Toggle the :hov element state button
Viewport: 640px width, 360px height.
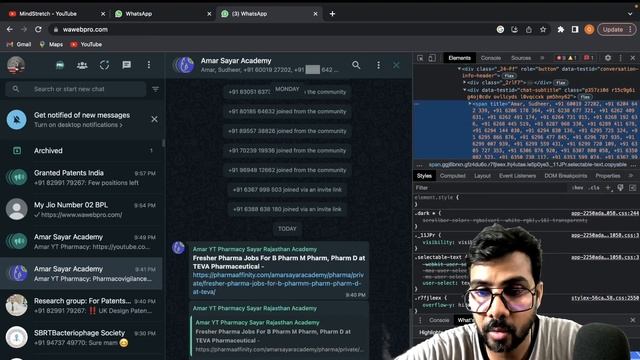pos(578,188)
